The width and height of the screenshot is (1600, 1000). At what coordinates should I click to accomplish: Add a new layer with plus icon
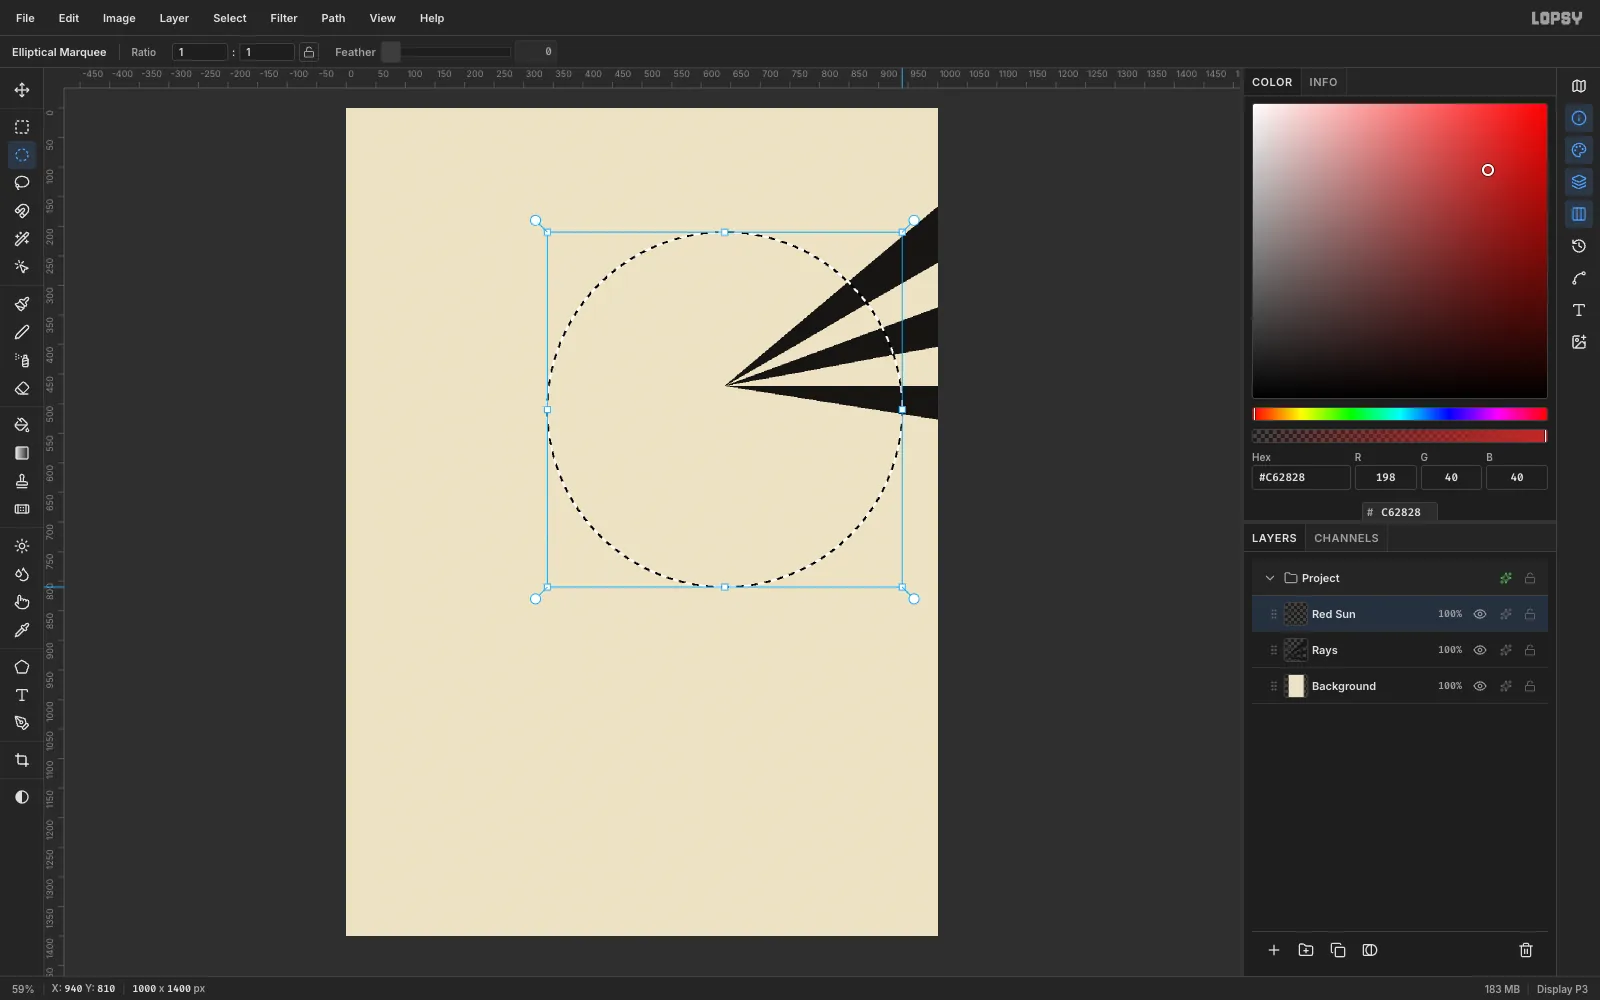(x=1274, y=950)
